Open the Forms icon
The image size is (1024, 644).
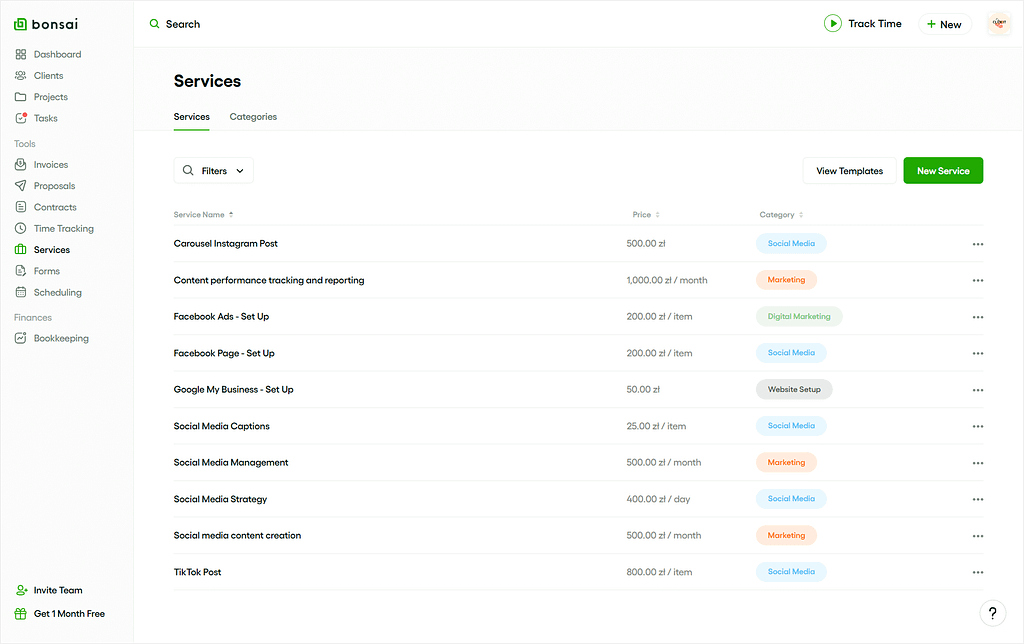click(x=21, y=271)
